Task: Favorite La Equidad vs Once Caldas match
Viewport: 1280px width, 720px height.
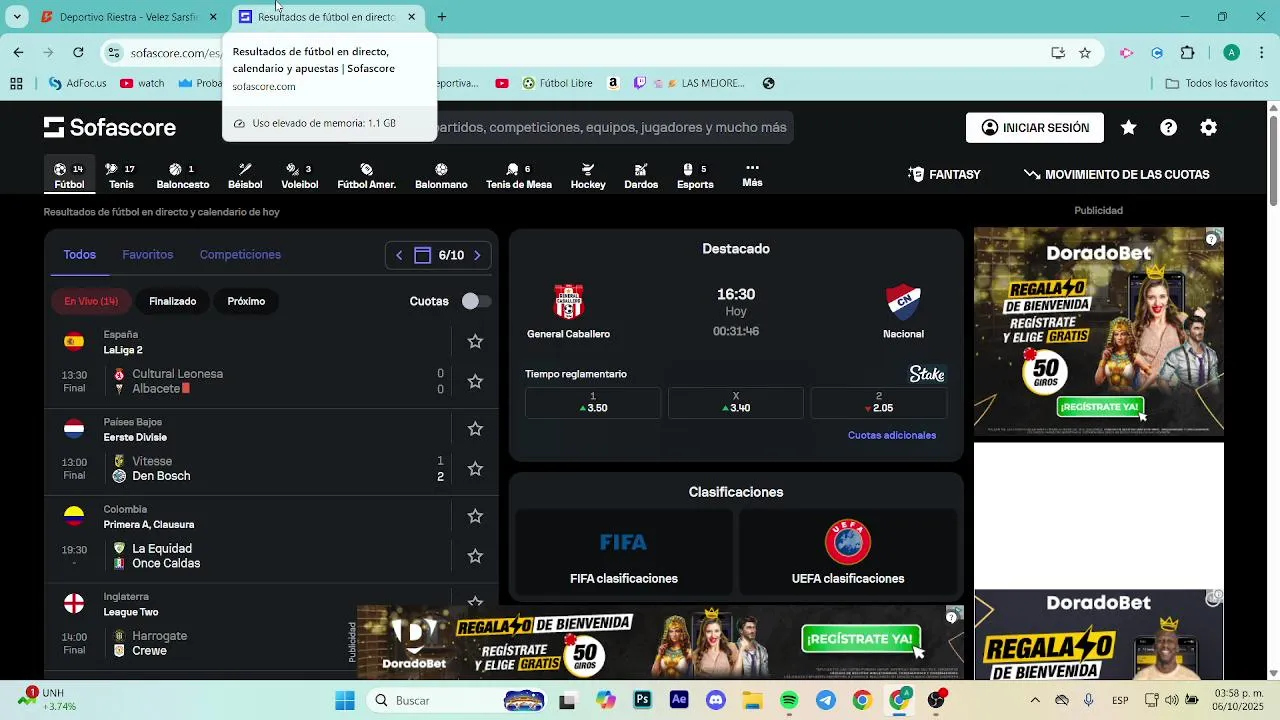Action: [x=475, y=555]
